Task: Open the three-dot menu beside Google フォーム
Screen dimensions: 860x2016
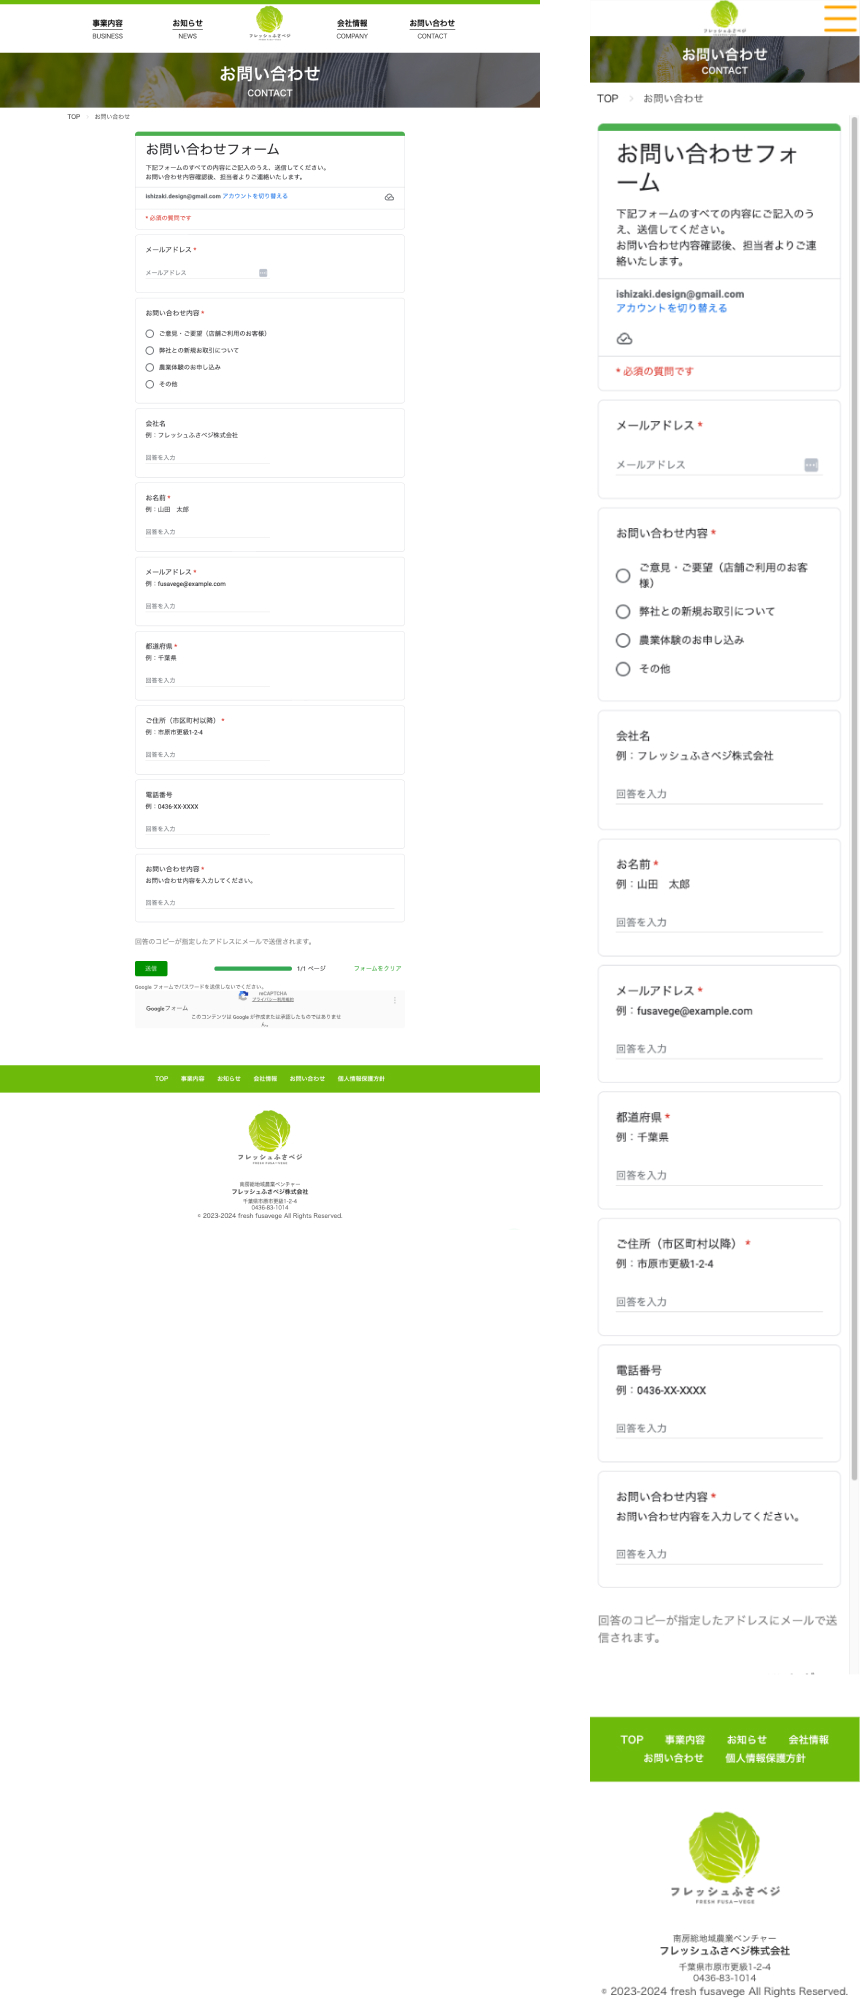Action: 395,1000
